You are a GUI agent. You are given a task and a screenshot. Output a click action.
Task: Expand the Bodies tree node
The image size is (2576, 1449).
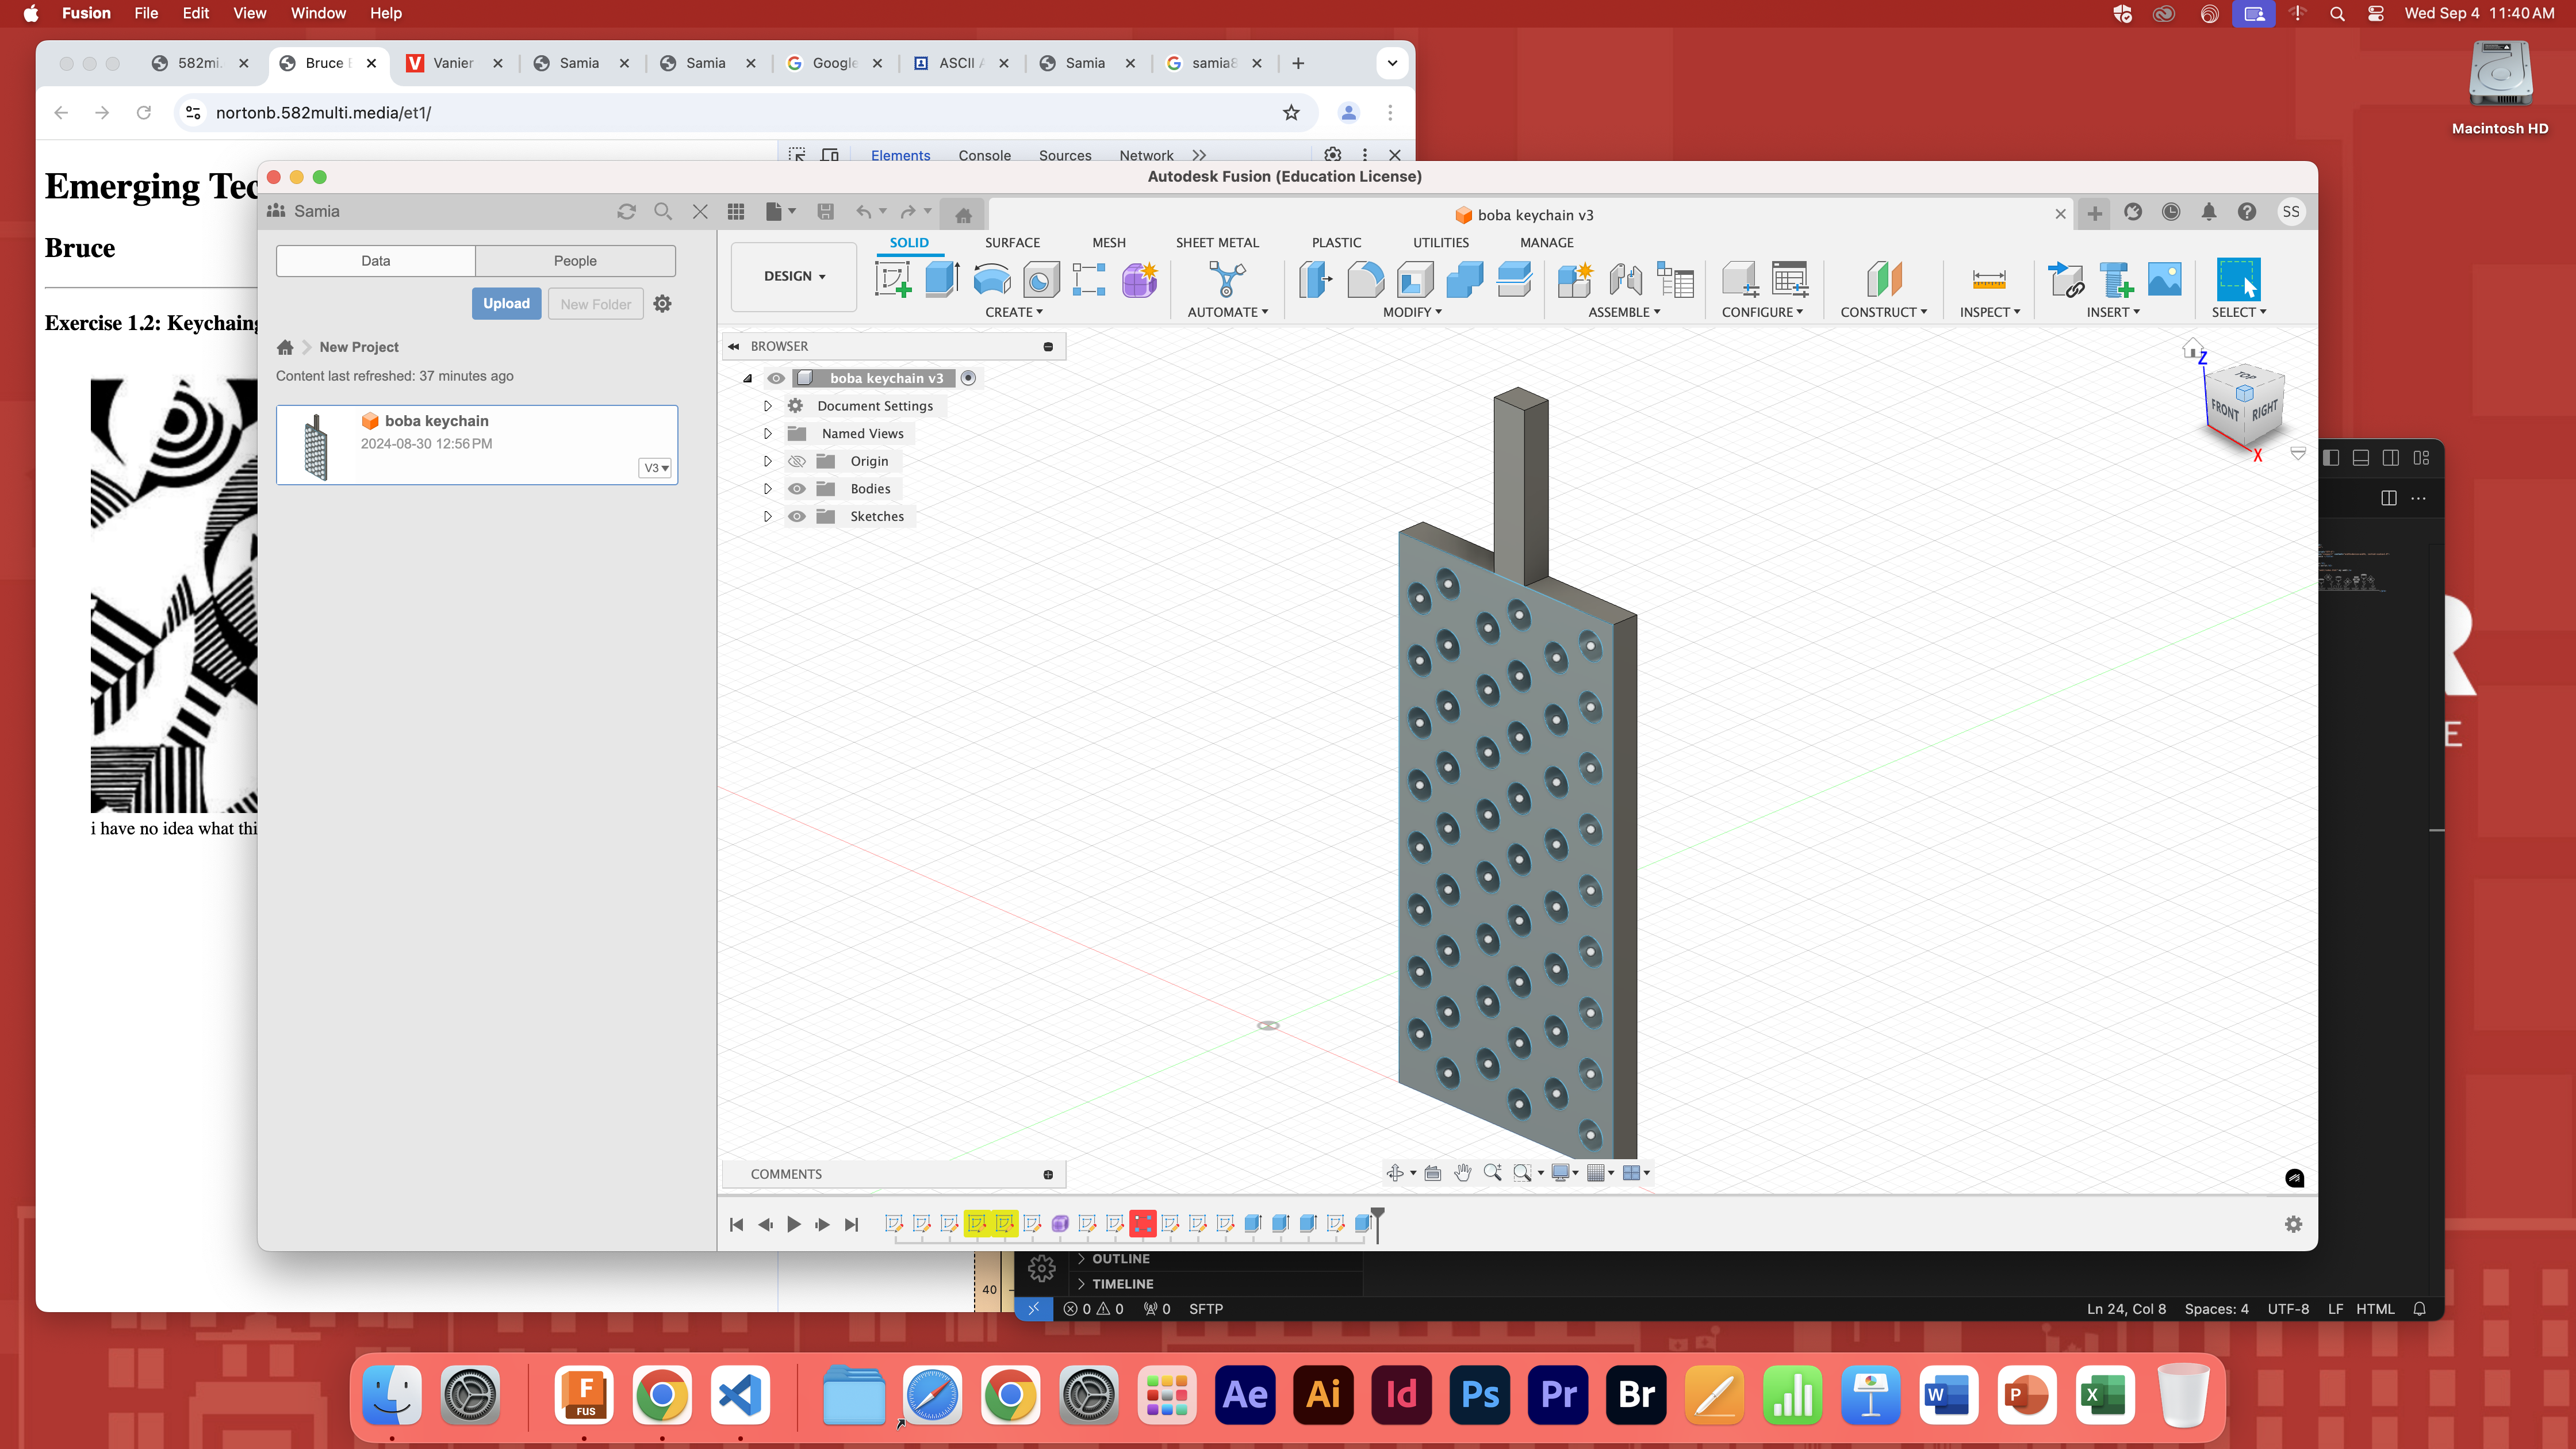[767, 489]
